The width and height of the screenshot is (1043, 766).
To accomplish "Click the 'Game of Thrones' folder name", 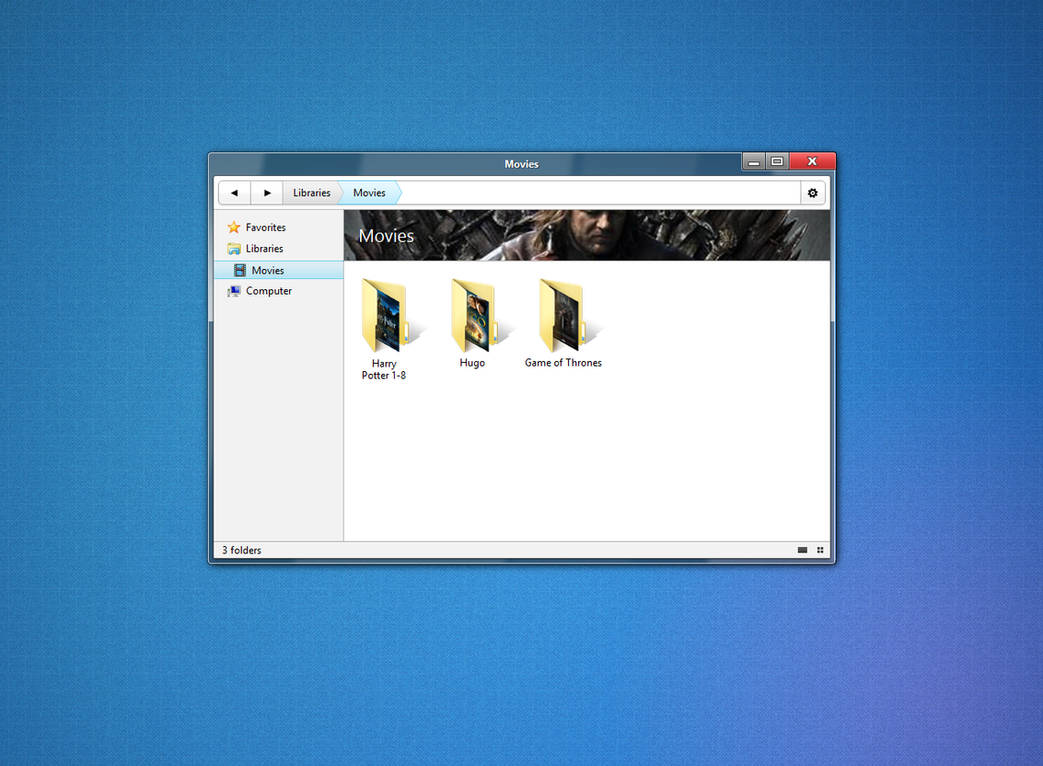I will pyautogui.click(x=563, y=363).
